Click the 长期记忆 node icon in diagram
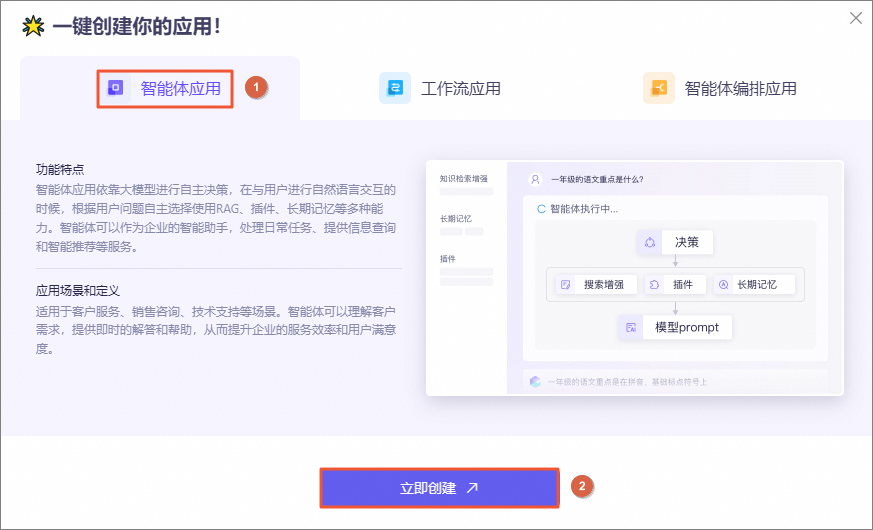This screenshot has width=873, height=530. click(x=723, y=284)
